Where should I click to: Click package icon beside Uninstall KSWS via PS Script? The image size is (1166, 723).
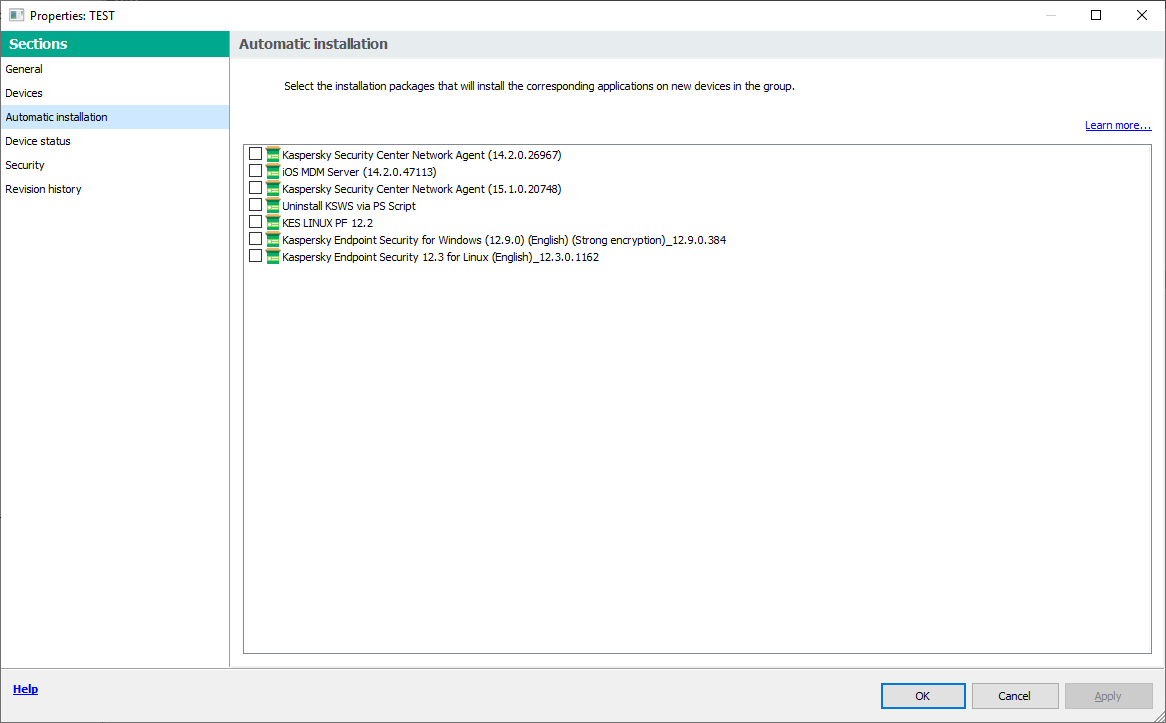click(x=272, y=206)
